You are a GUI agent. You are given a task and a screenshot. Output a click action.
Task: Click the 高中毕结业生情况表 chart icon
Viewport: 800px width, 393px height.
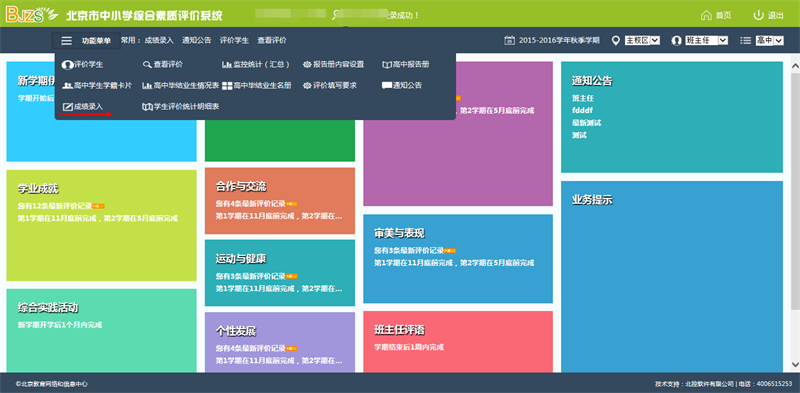coord(147,86)
